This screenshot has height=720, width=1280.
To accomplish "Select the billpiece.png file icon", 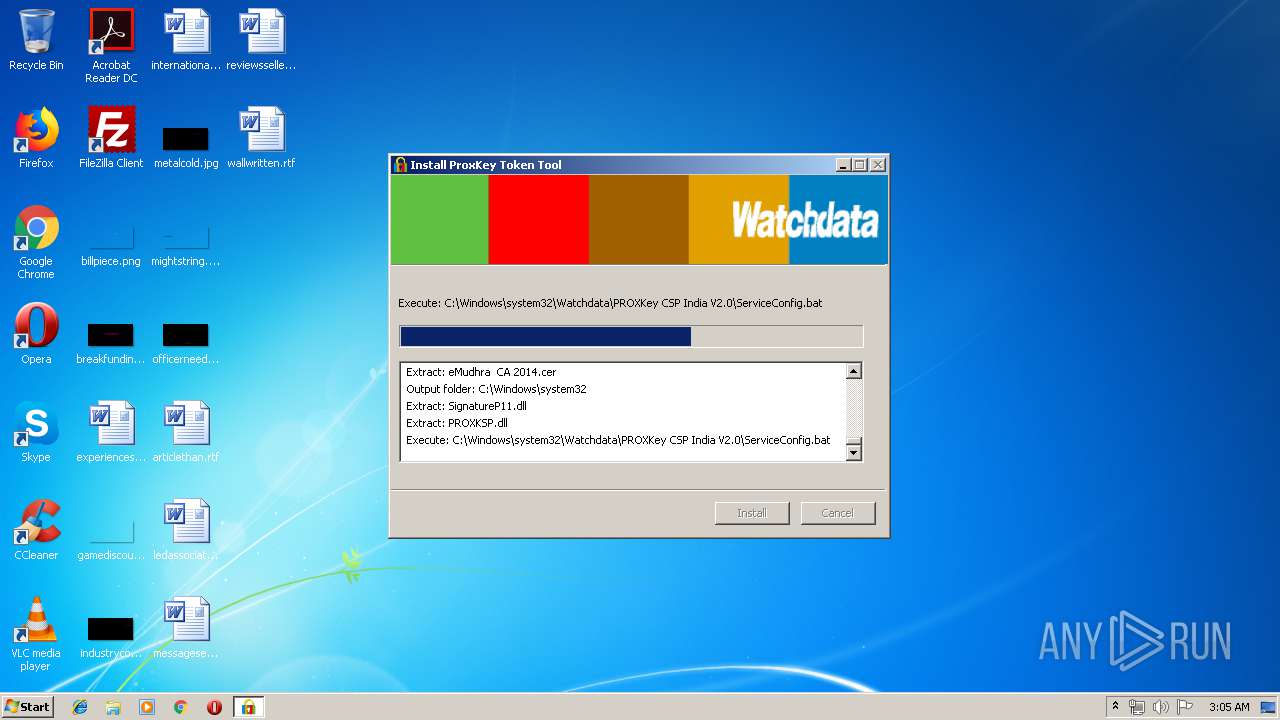I will [x=111, y=246].
